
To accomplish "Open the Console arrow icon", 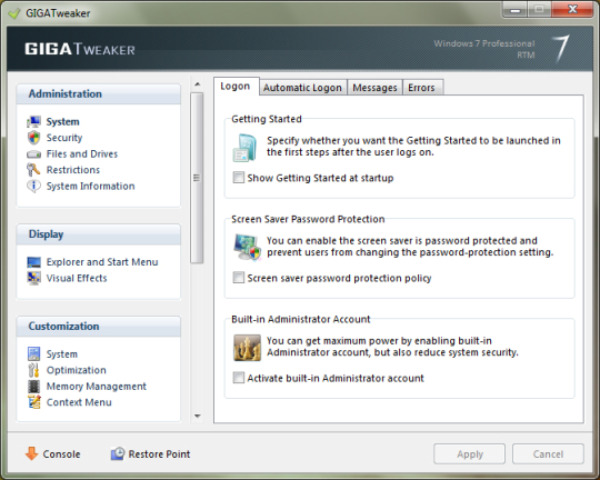I will [31, 454].
